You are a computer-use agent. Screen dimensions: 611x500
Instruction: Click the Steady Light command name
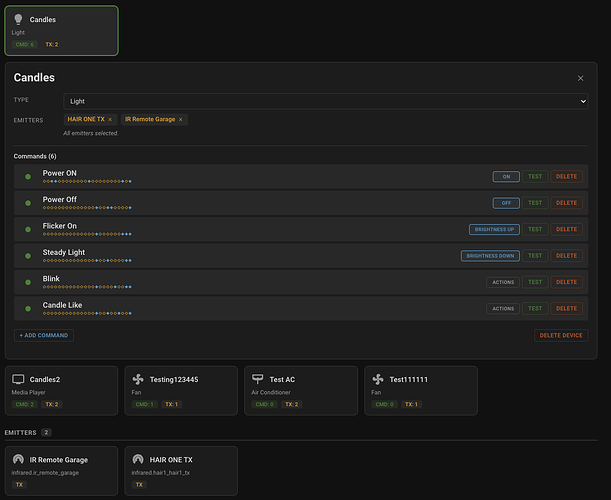[64, 252]
